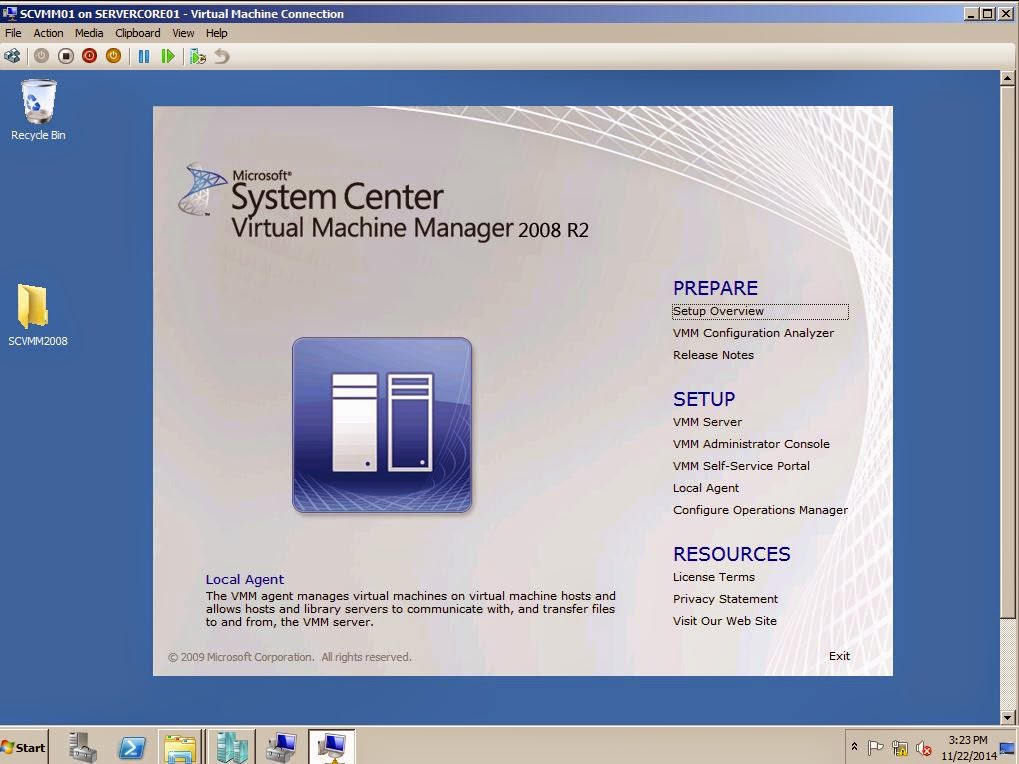
Task: Open Release Notes link
Action: tap(713, 355)
